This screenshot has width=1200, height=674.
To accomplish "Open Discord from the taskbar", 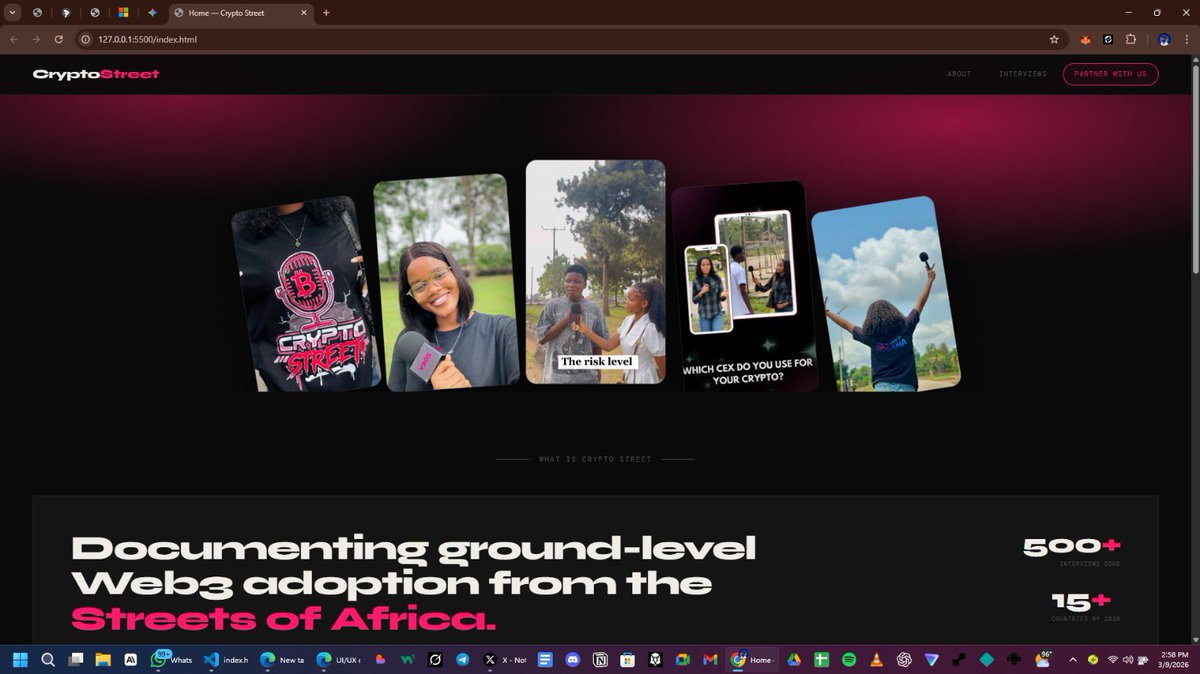I will [573, 660].
